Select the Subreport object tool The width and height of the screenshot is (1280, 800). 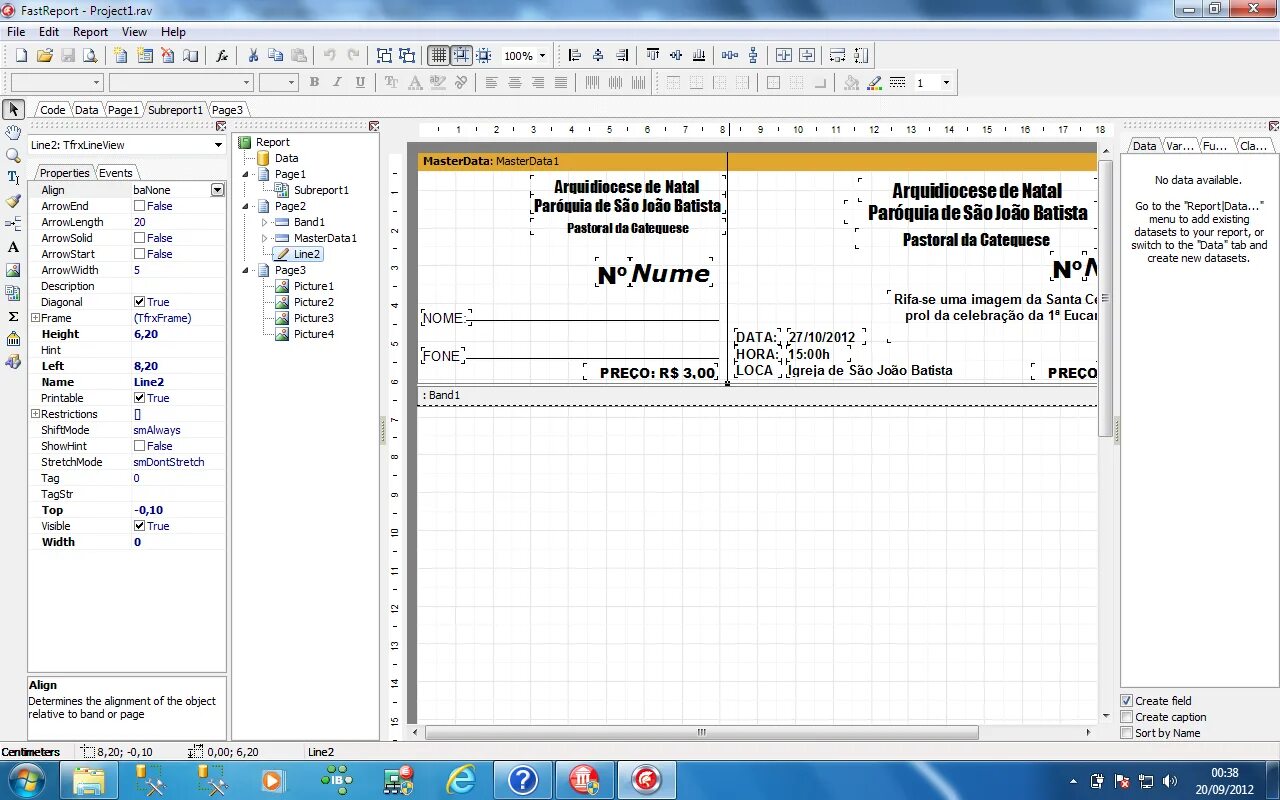(x=13, y=293)
